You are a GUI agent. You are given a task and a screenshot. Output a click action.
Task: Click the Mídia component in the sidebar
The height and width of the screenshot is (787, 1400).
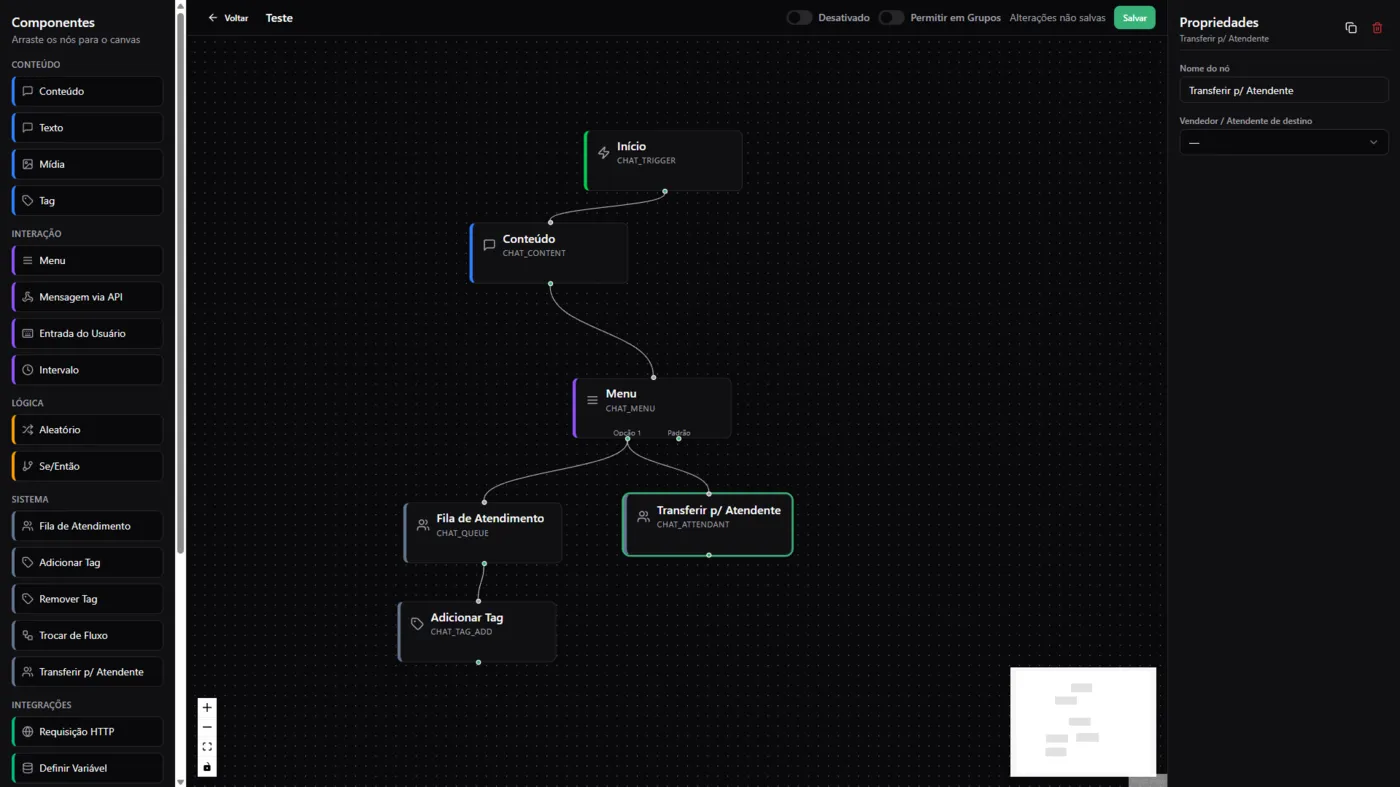(x=88, y=164)
